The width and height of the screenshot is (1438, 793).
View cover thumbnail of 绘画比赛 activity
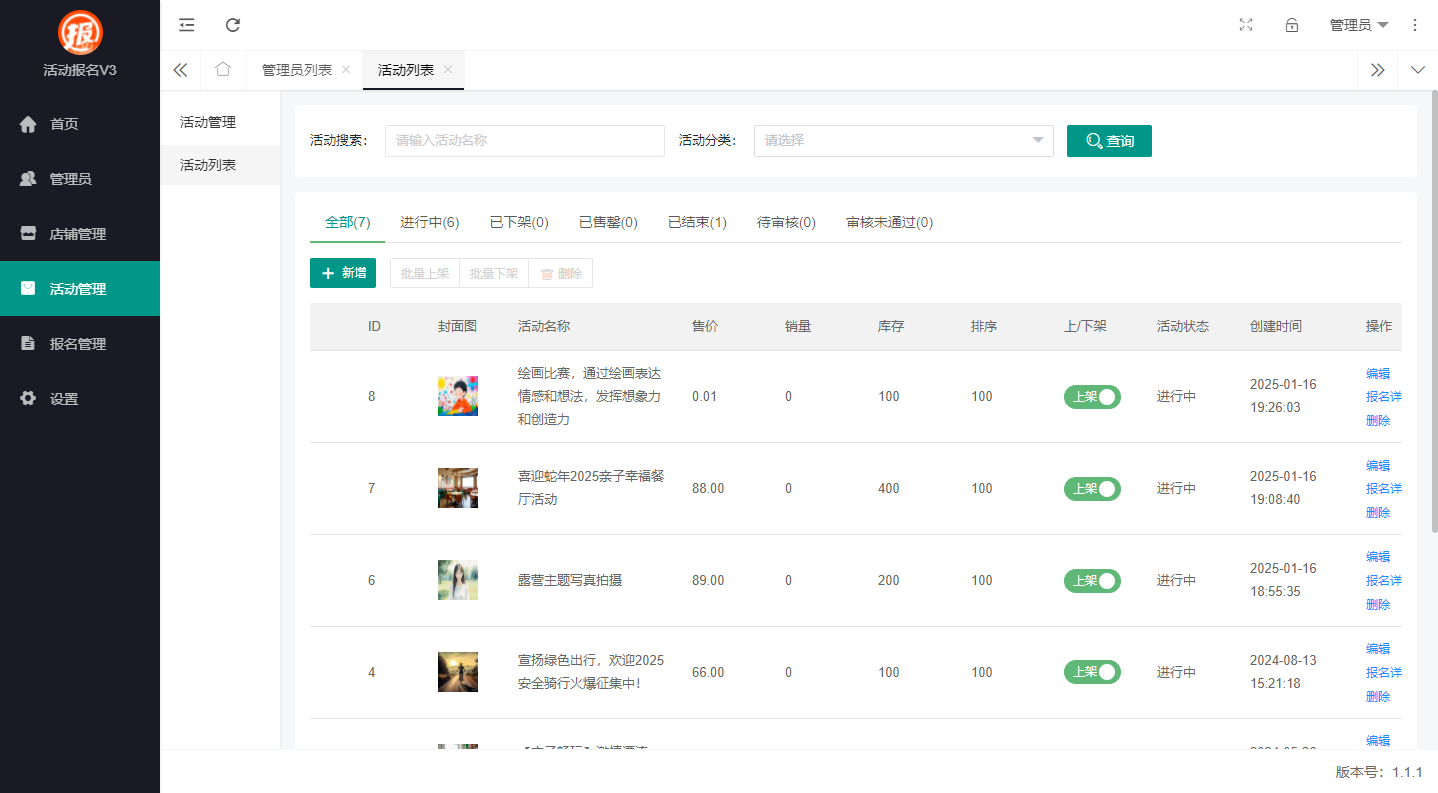click(457, 396)
